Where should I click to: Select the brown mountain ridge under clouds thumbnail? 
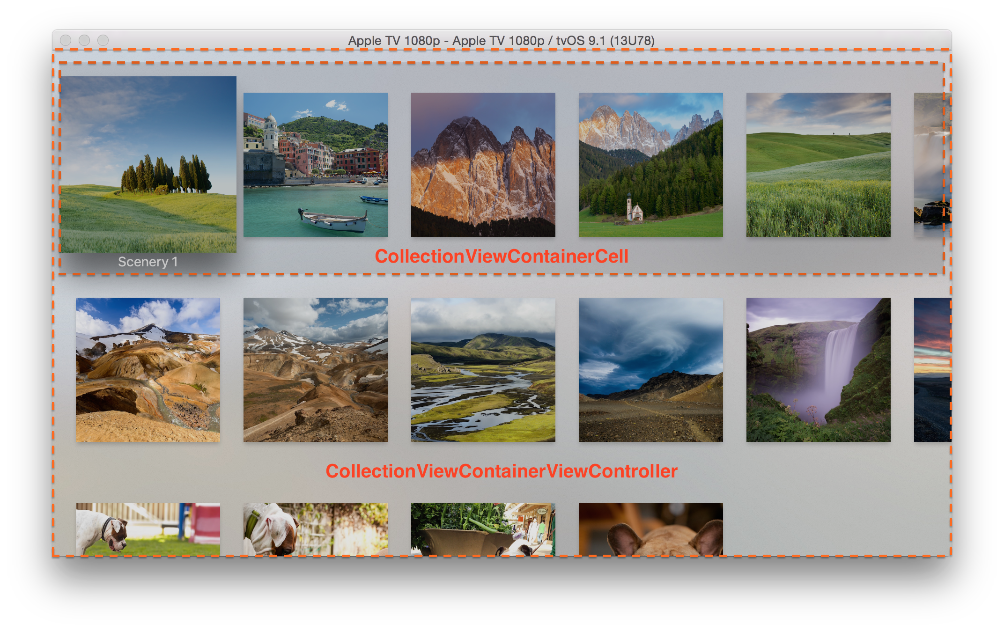tap(316, 370)
